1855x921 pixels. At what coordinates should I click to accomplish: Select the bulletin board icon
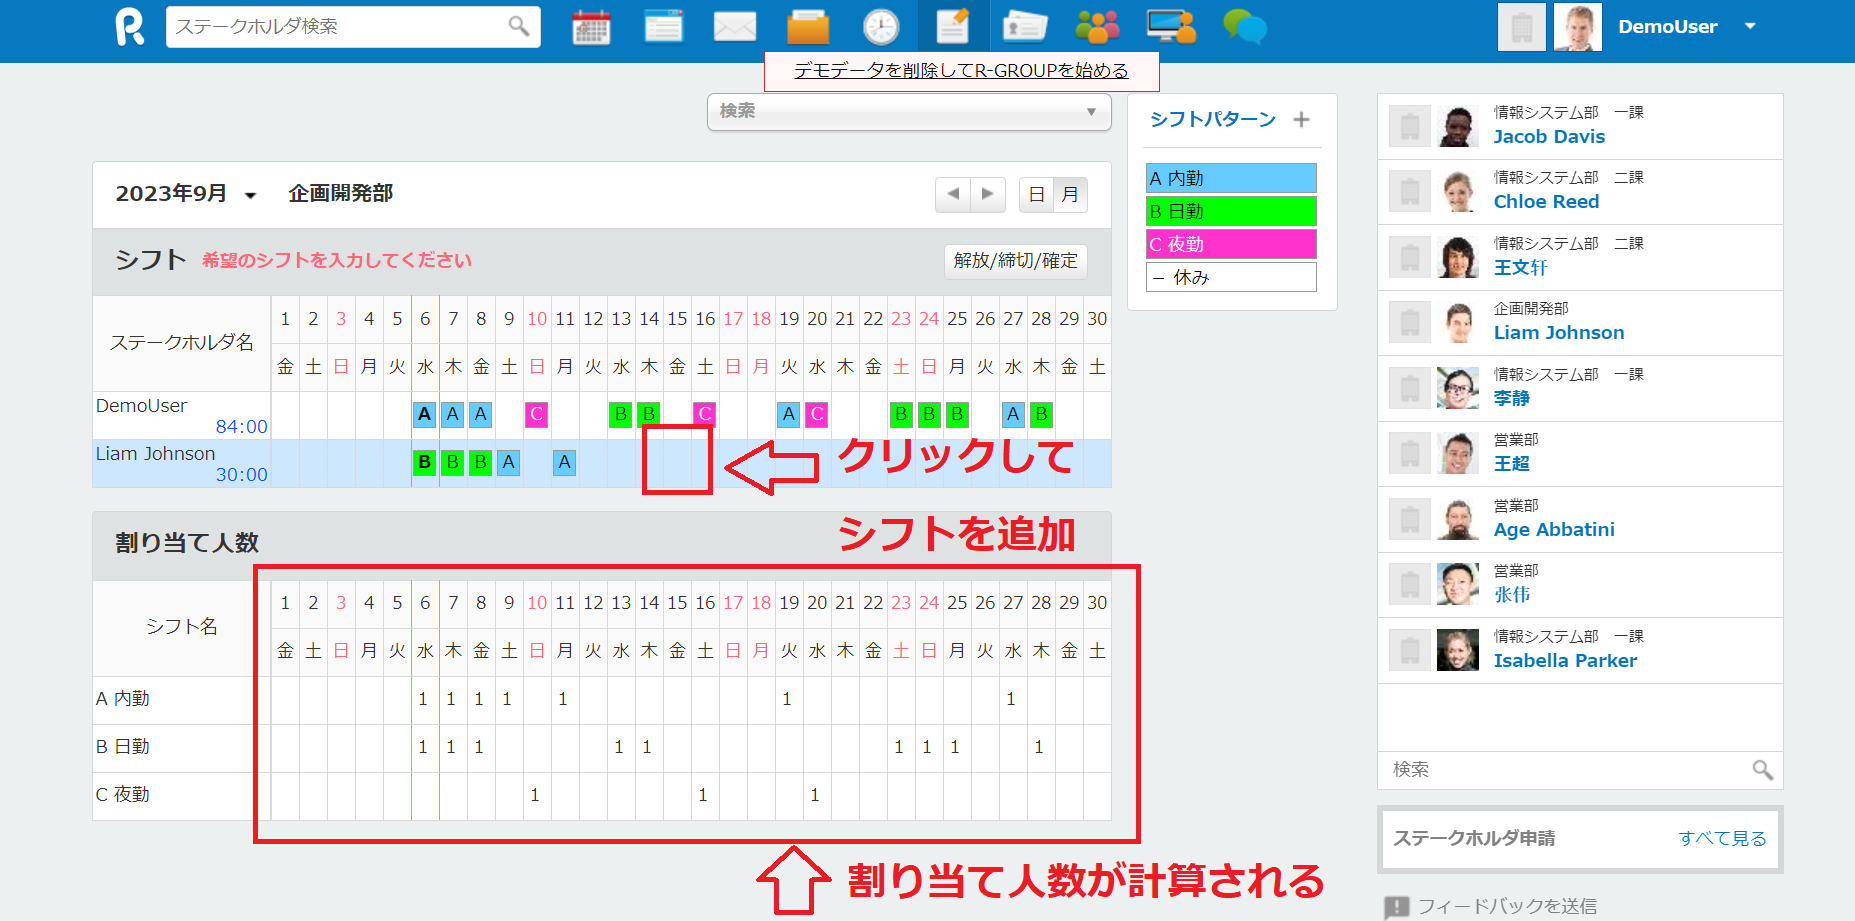[x=664, y=27]
